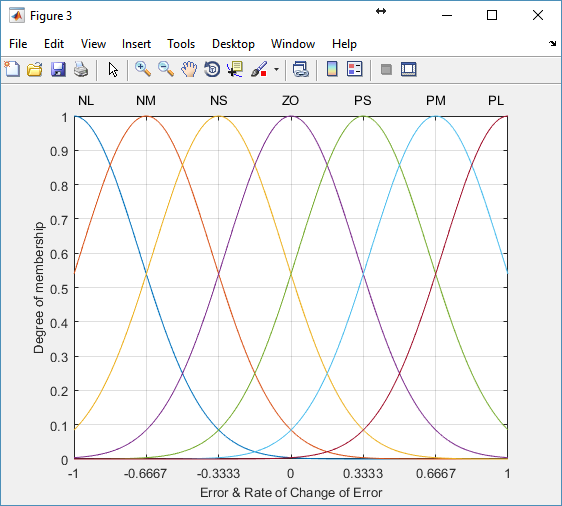Click the New Figure icon
This screenshot has width=562, height=506.
(x=12, y=69)
